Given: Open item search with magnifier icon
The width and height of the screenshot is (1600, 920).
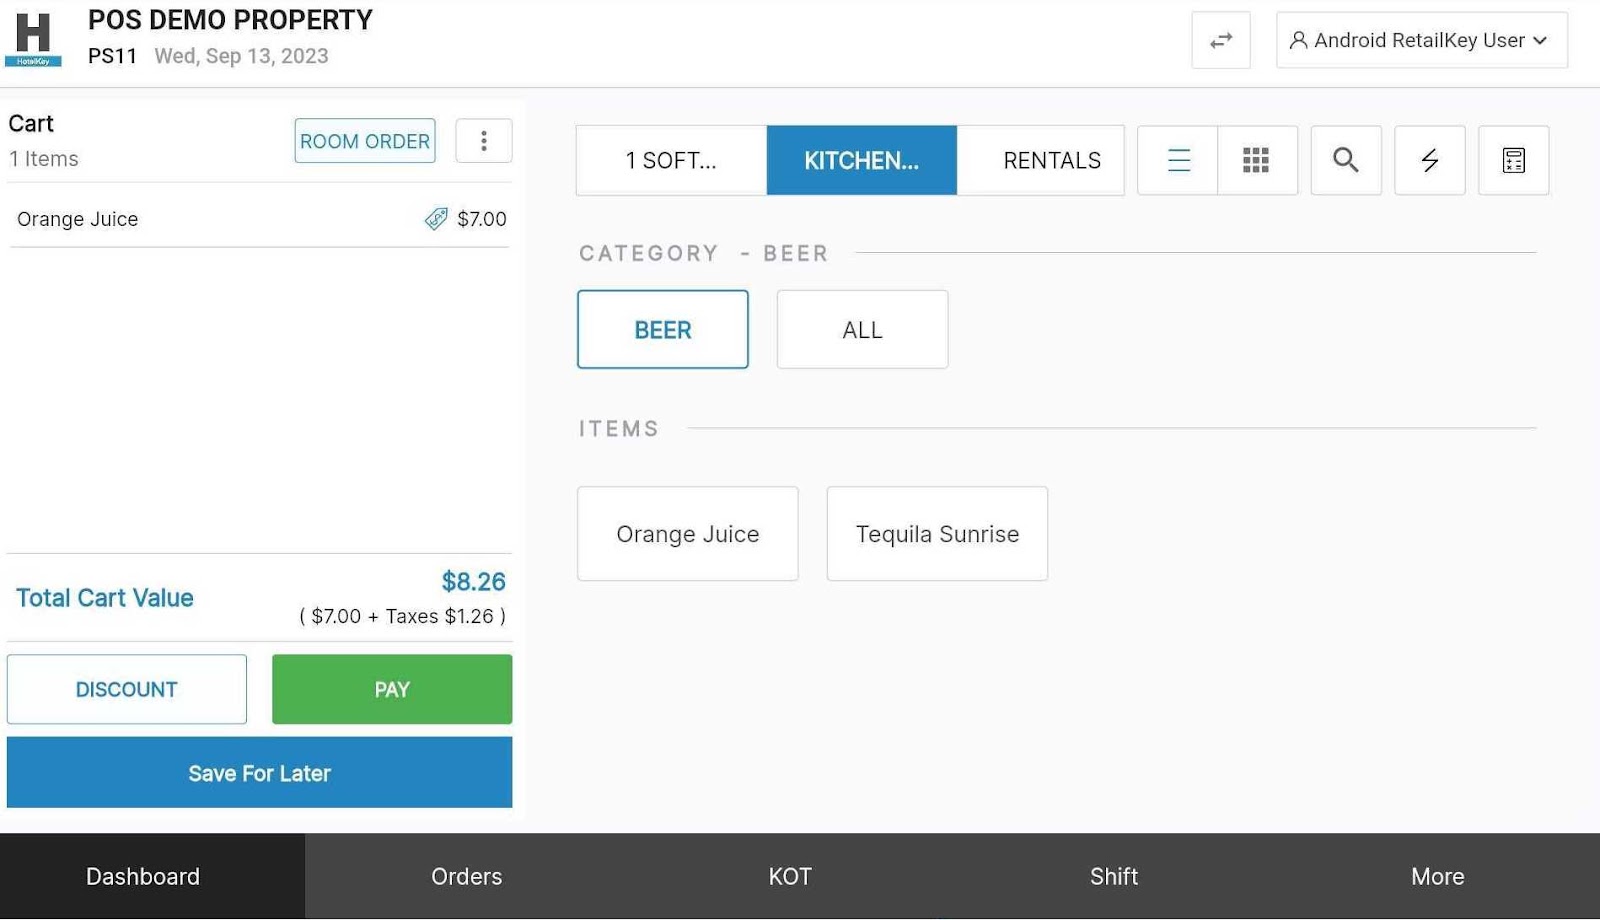Looking at the screenshot, I should [x=1345, y=160].
